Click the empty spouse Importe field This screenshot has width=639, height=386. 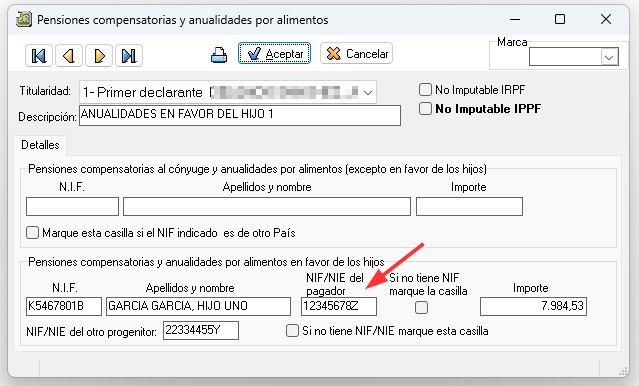click(469, 207)
